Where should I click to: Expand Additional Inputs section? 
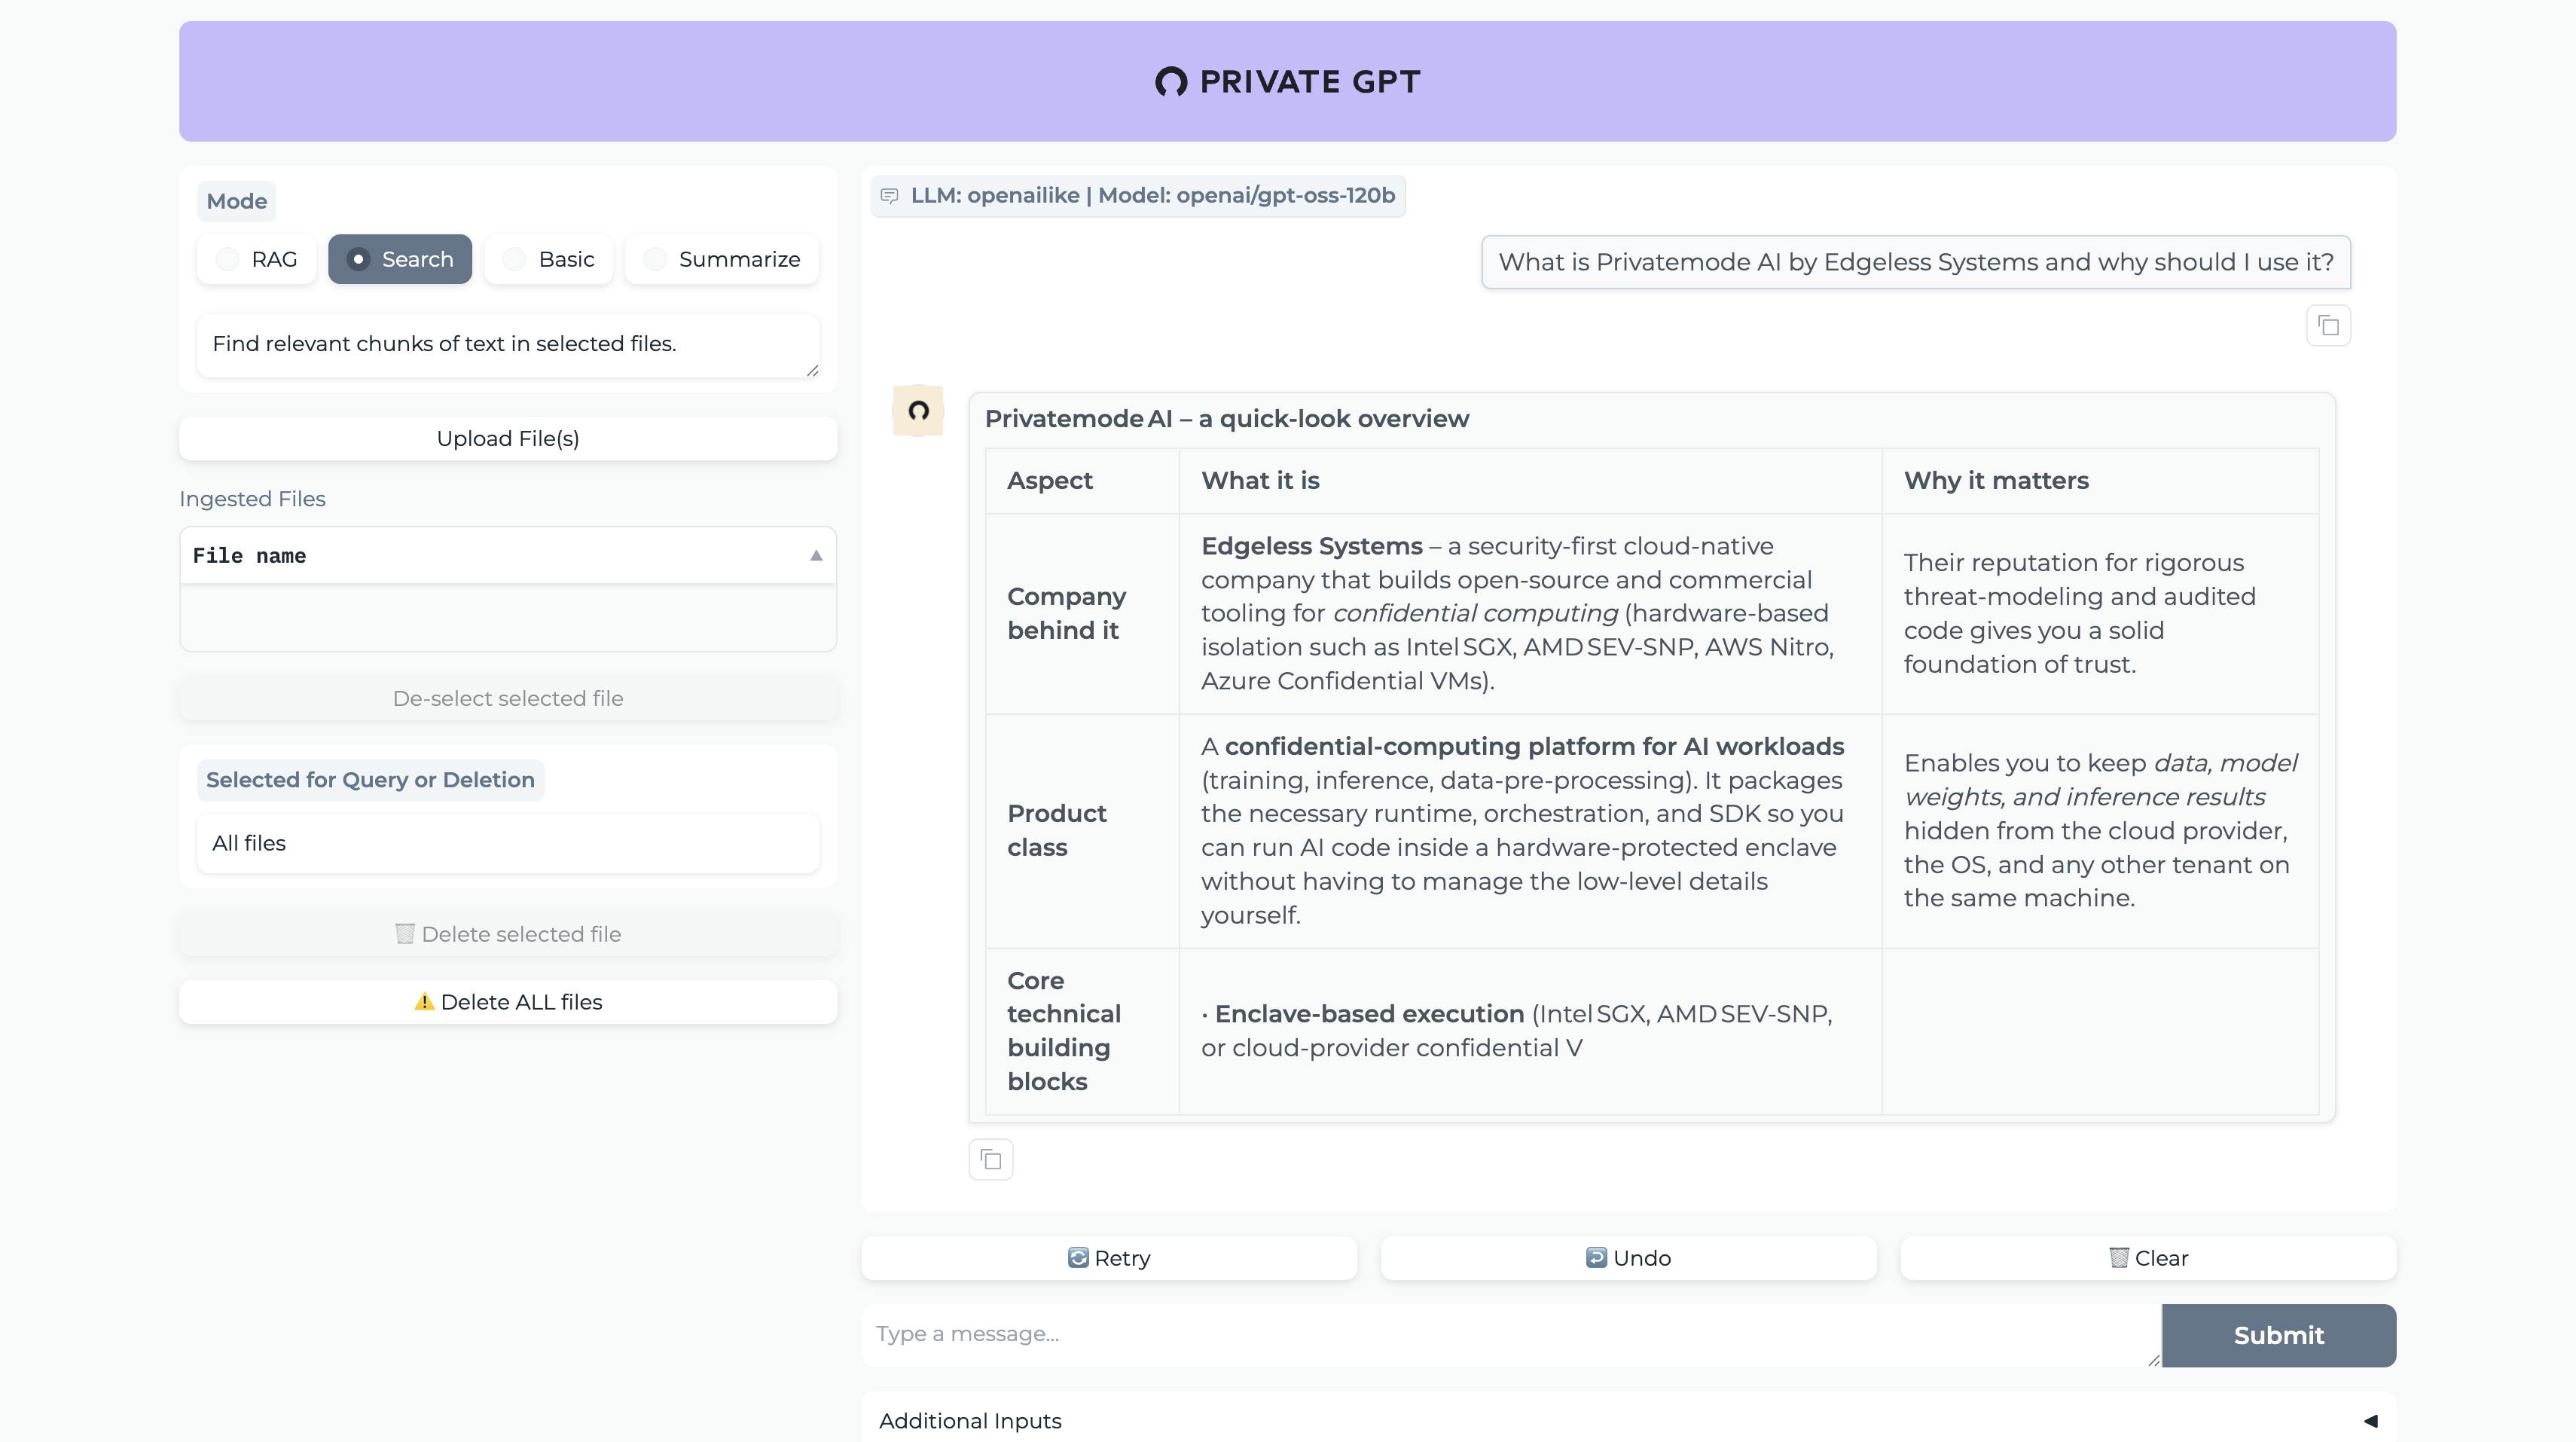[x=2369, y=1421]
